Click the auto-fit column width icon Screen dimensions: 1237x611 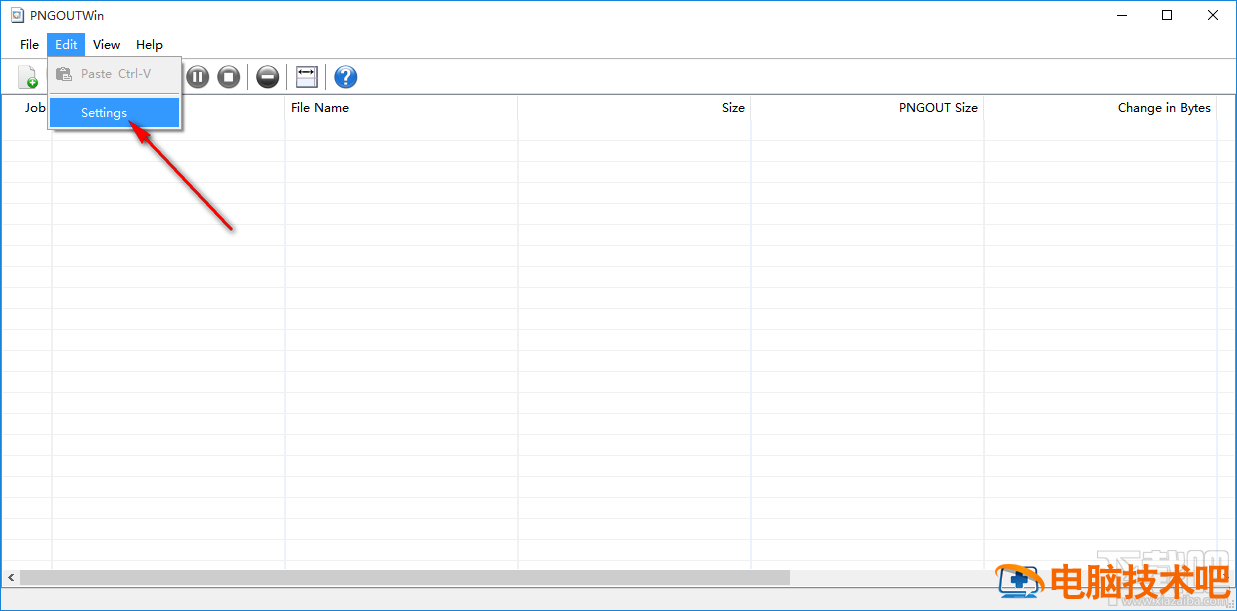pos(306,77)
